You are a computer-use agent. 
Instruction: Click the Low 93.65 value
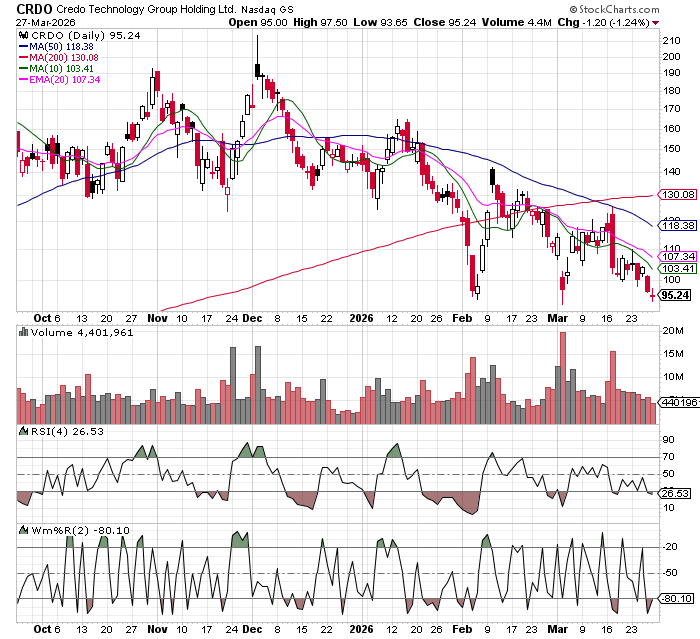click(380, 22)
